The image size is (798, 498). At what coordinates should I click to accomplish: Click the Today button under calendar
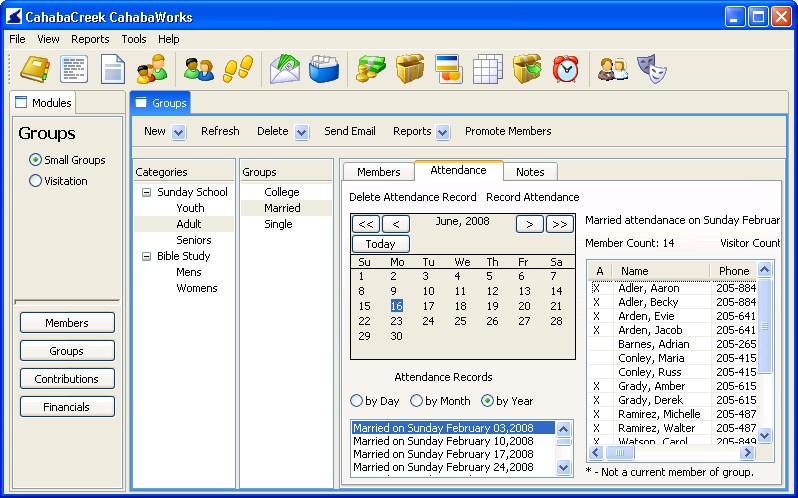(380, 244)
